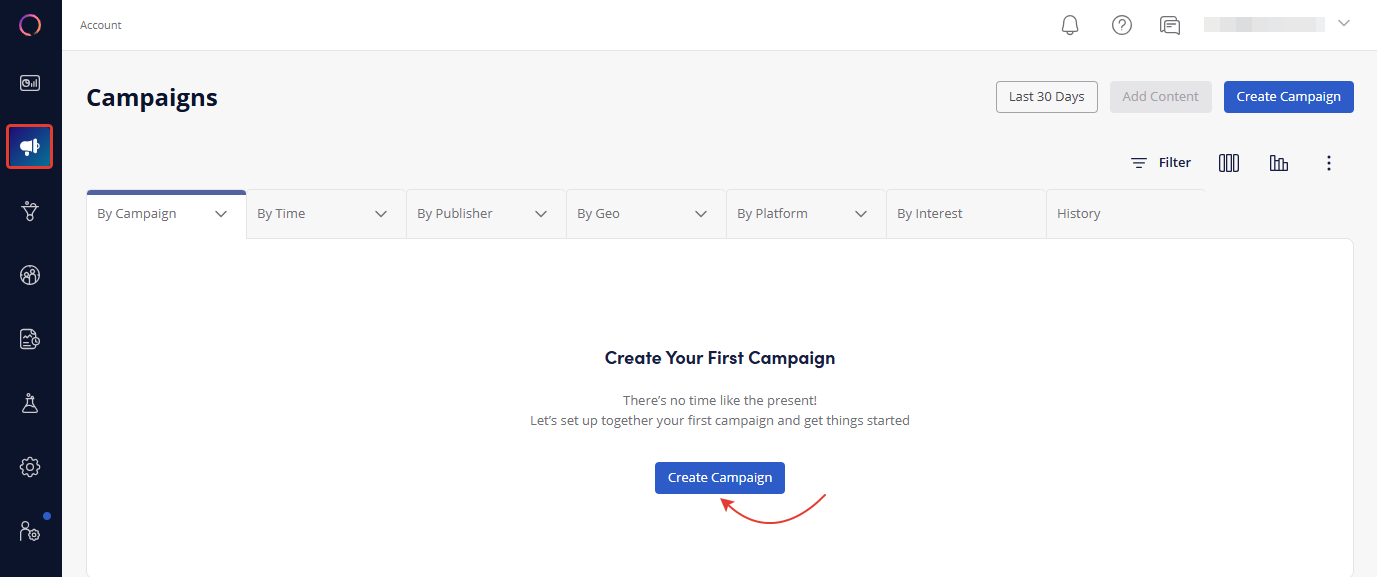The height and width of the screenshot is (577, 1377).
Task: Open the scheduled reports sidebar icon
Action: [30, 339]
